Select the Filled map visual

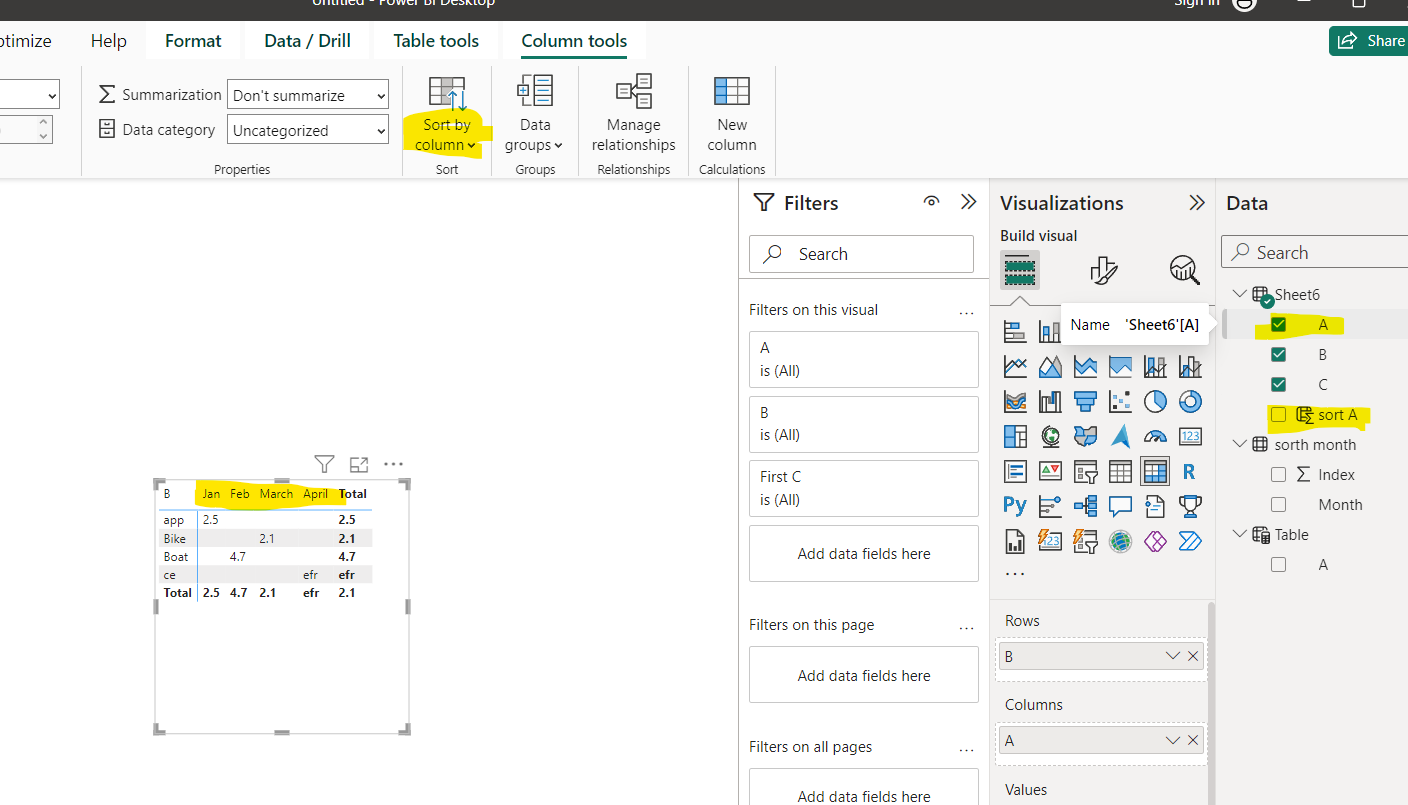(1085, 436)
